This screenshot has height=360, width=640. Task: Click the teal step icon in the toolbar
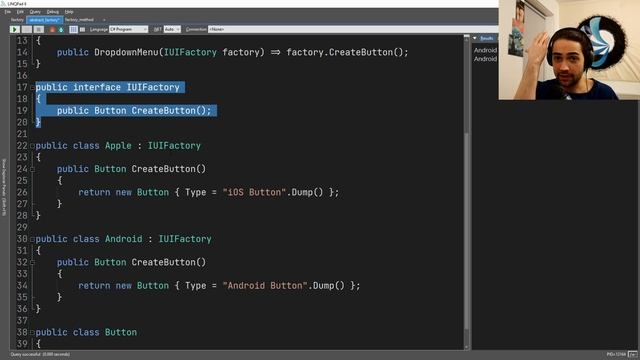61,29
